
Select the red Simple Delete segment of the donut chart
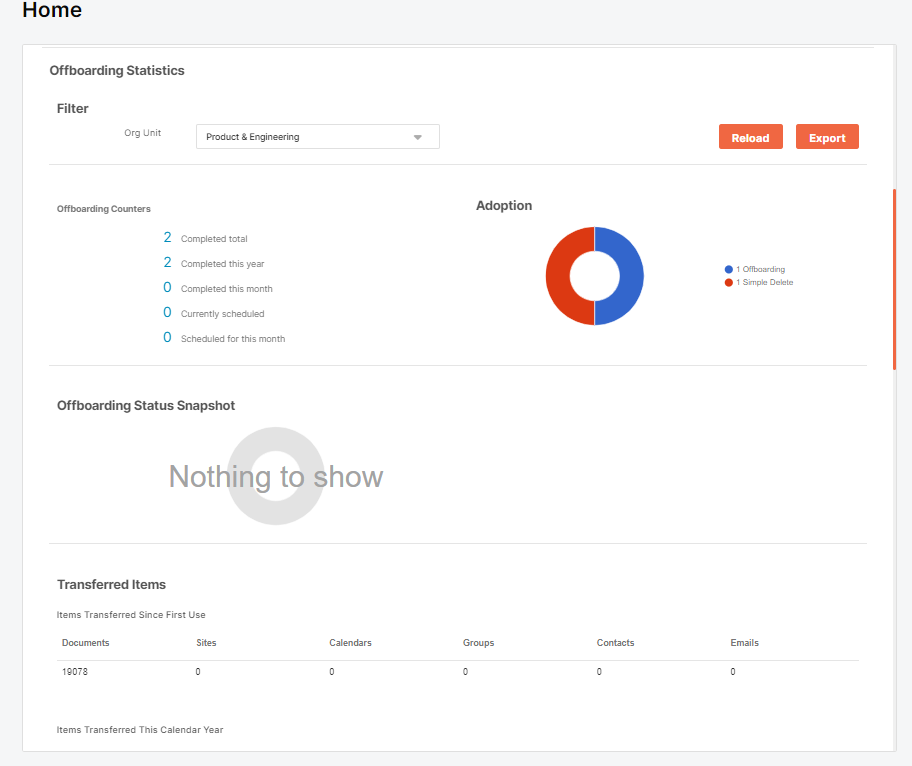560,276
